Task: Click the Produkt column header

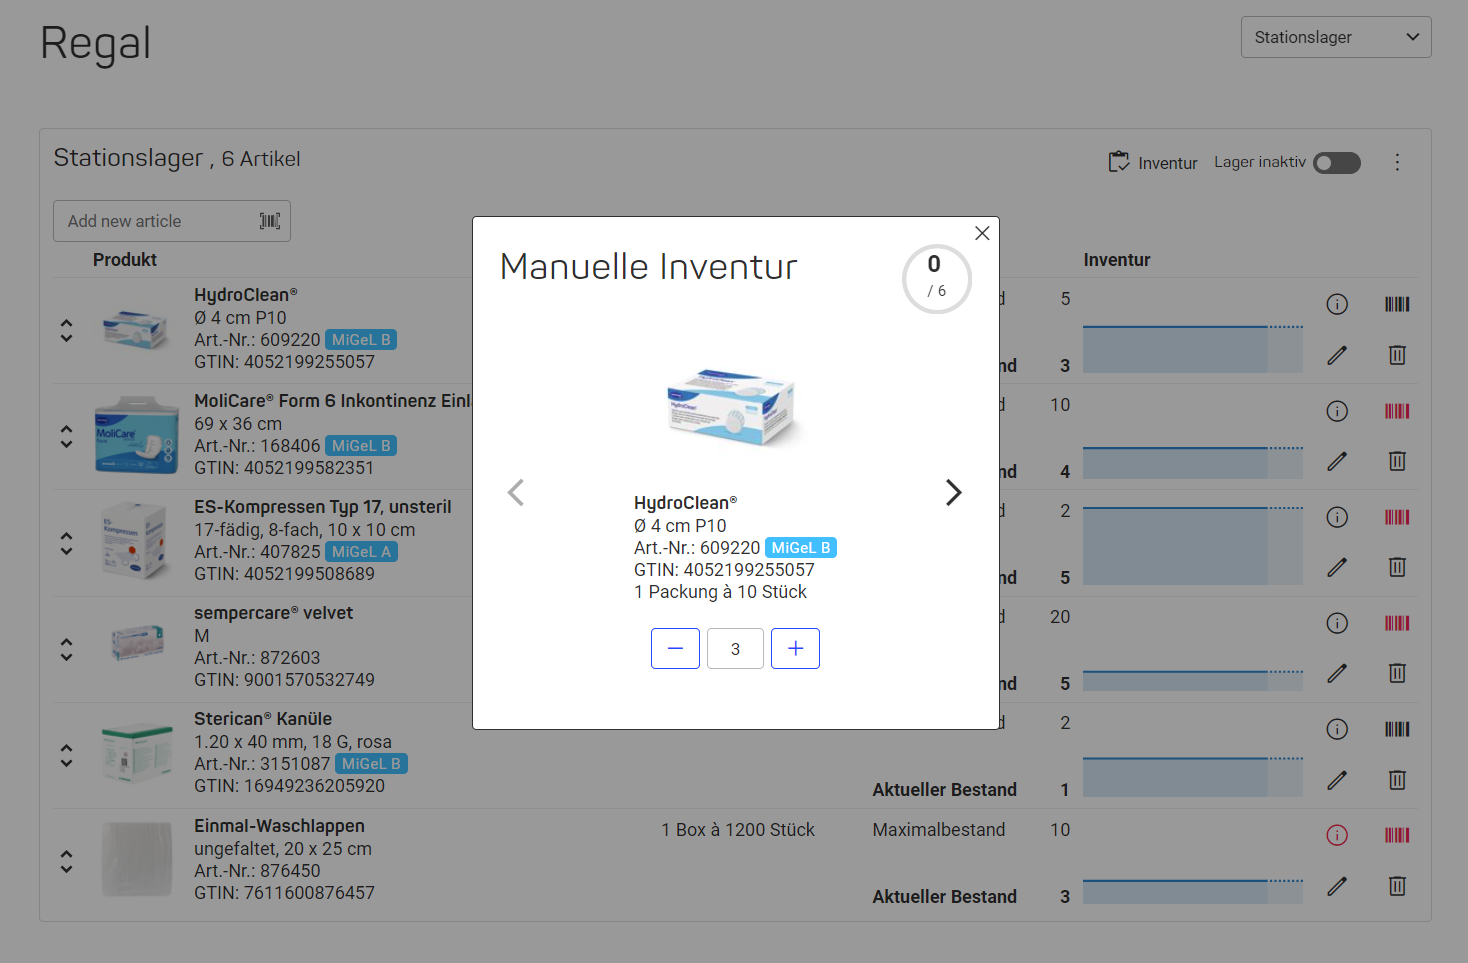Action: (125, 260)
